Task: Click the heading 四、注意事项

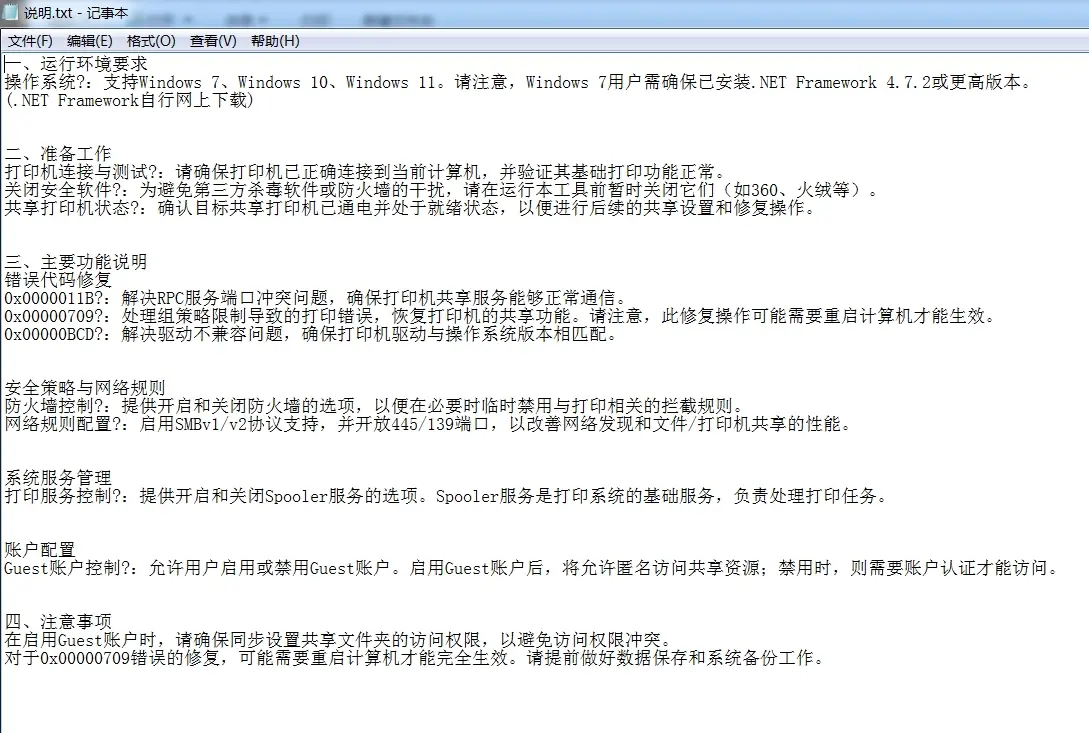Action: (58, 621)
